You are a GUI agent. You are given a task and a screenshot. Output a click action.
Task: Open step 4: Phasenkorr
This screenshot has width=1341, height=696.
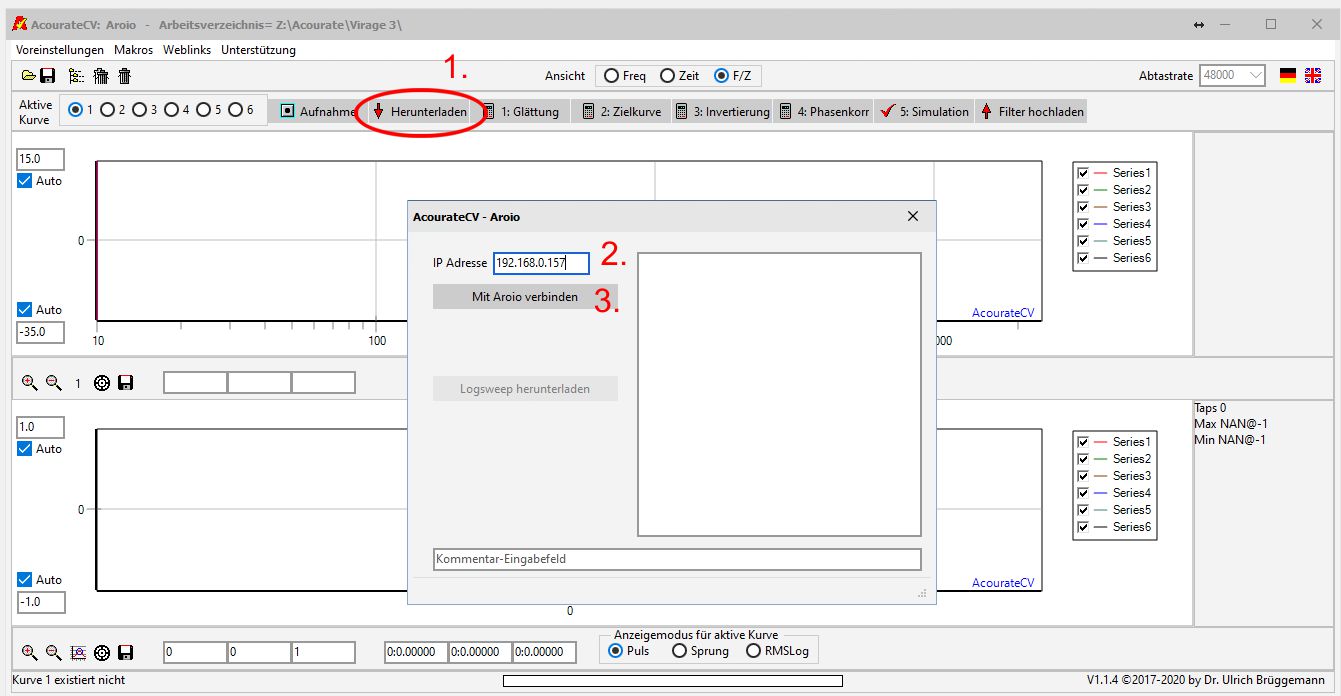(825, 112)
